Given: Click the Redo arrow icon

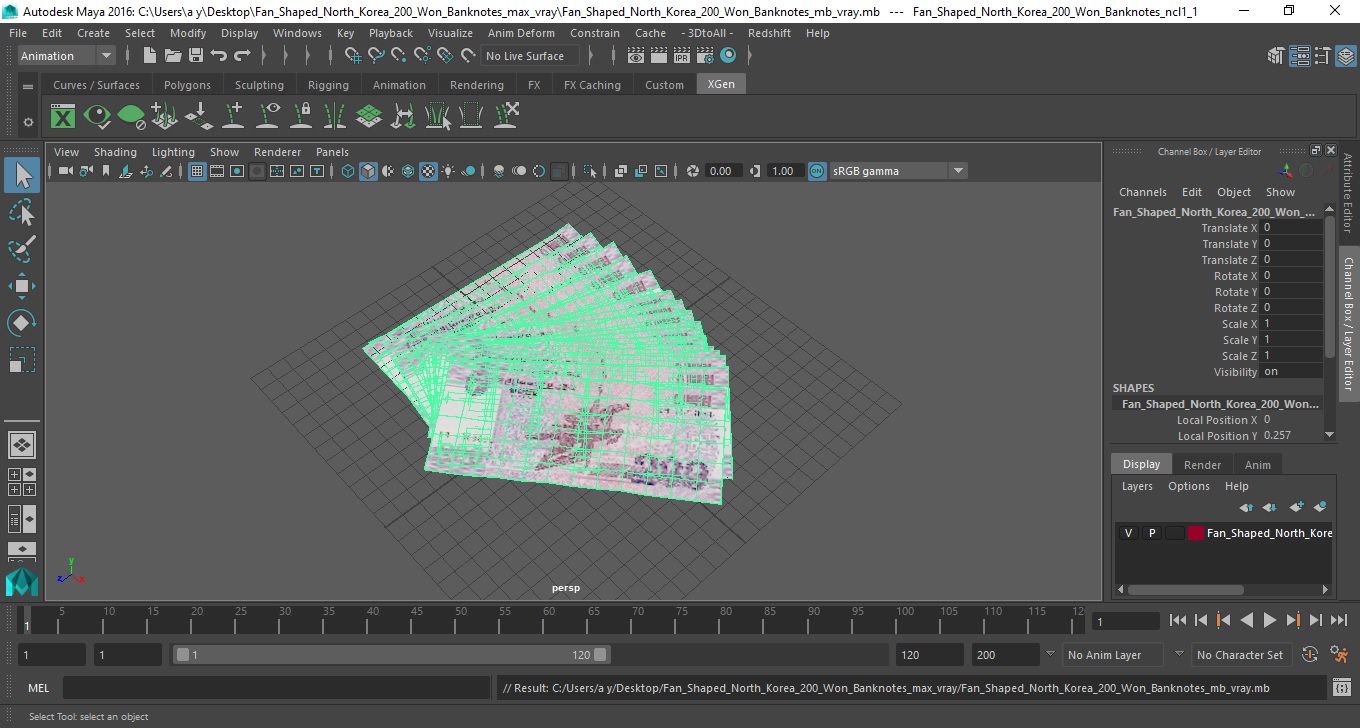Looking at the screenshot, I should [x=242, y=56].
